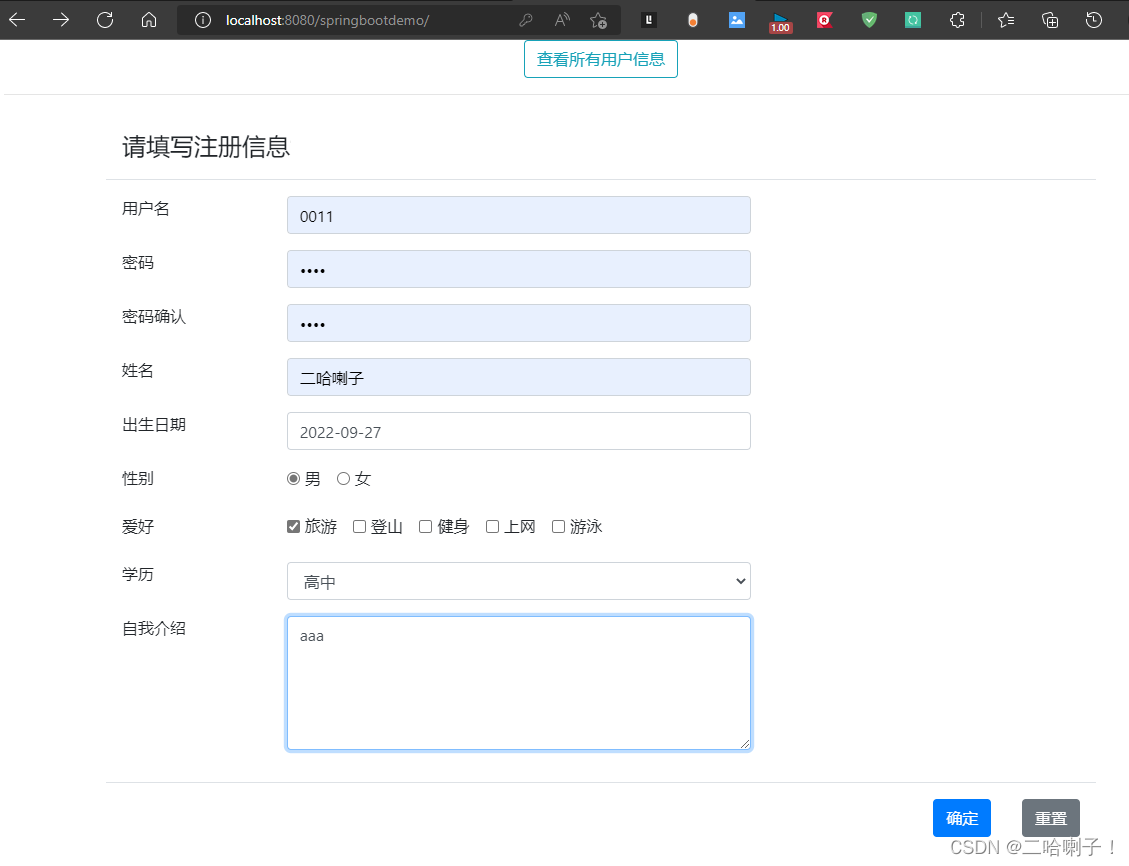Screen dimensions: 1129x866
Task: Open the Collections icon
Action: pos(1050,19)
